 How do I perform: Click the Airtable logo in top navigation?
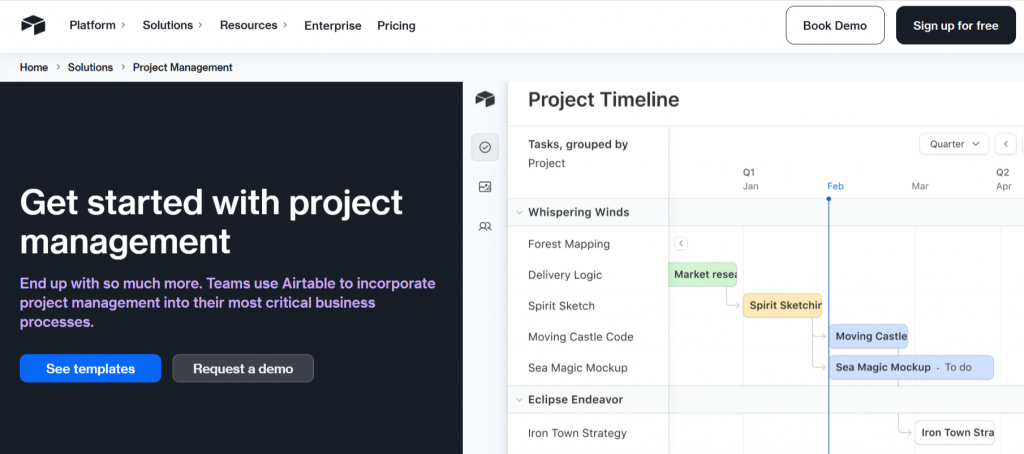click(x=33, y=25)
